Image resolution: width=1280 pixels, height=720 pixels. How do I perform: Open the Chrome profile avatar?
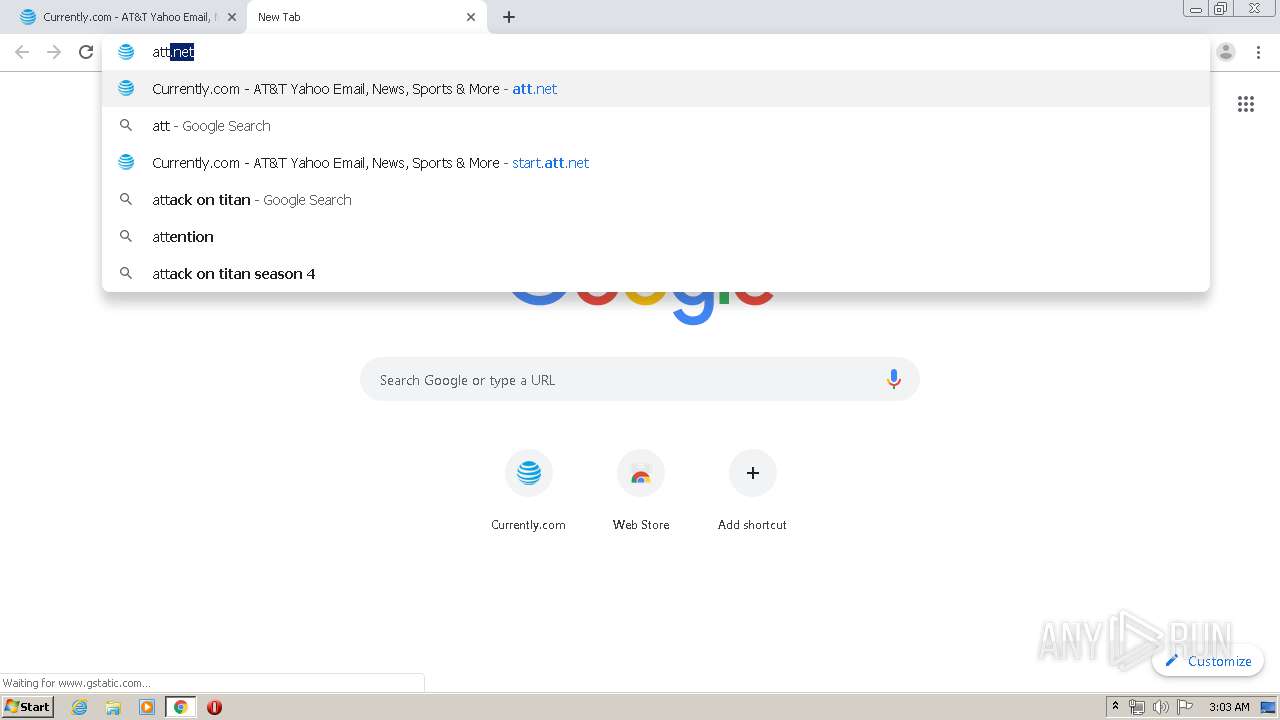(x=1226, y=52)
